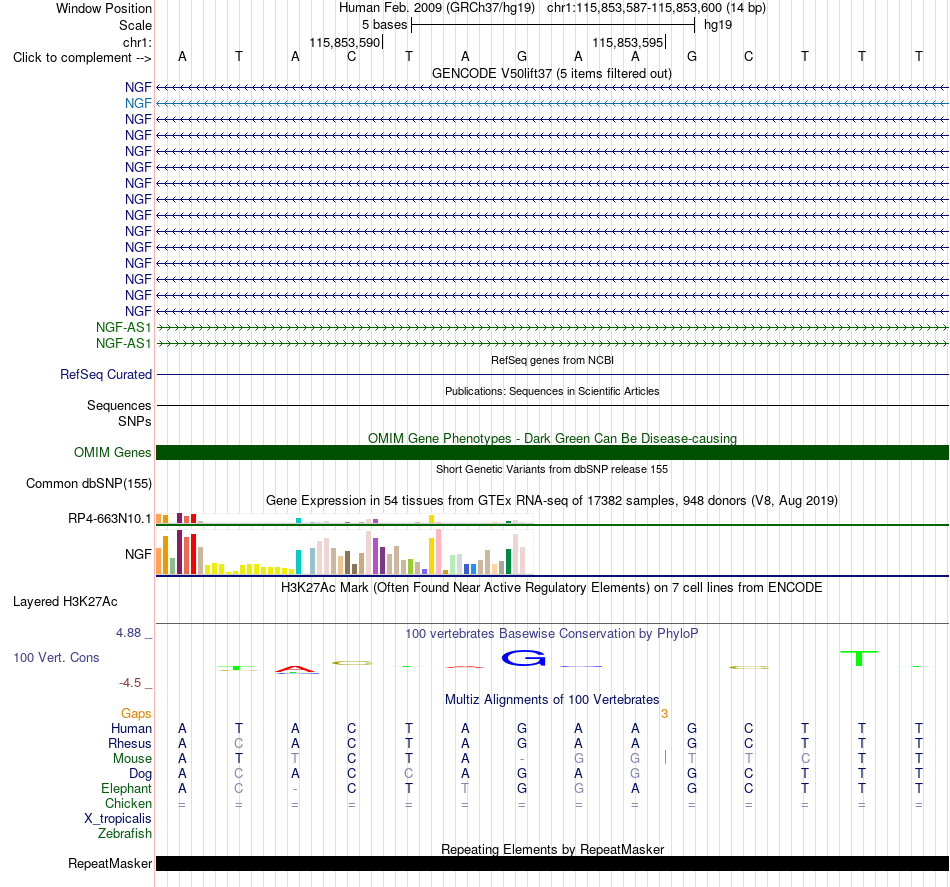Open the RefSeq Curated track label

click(106, 374)
